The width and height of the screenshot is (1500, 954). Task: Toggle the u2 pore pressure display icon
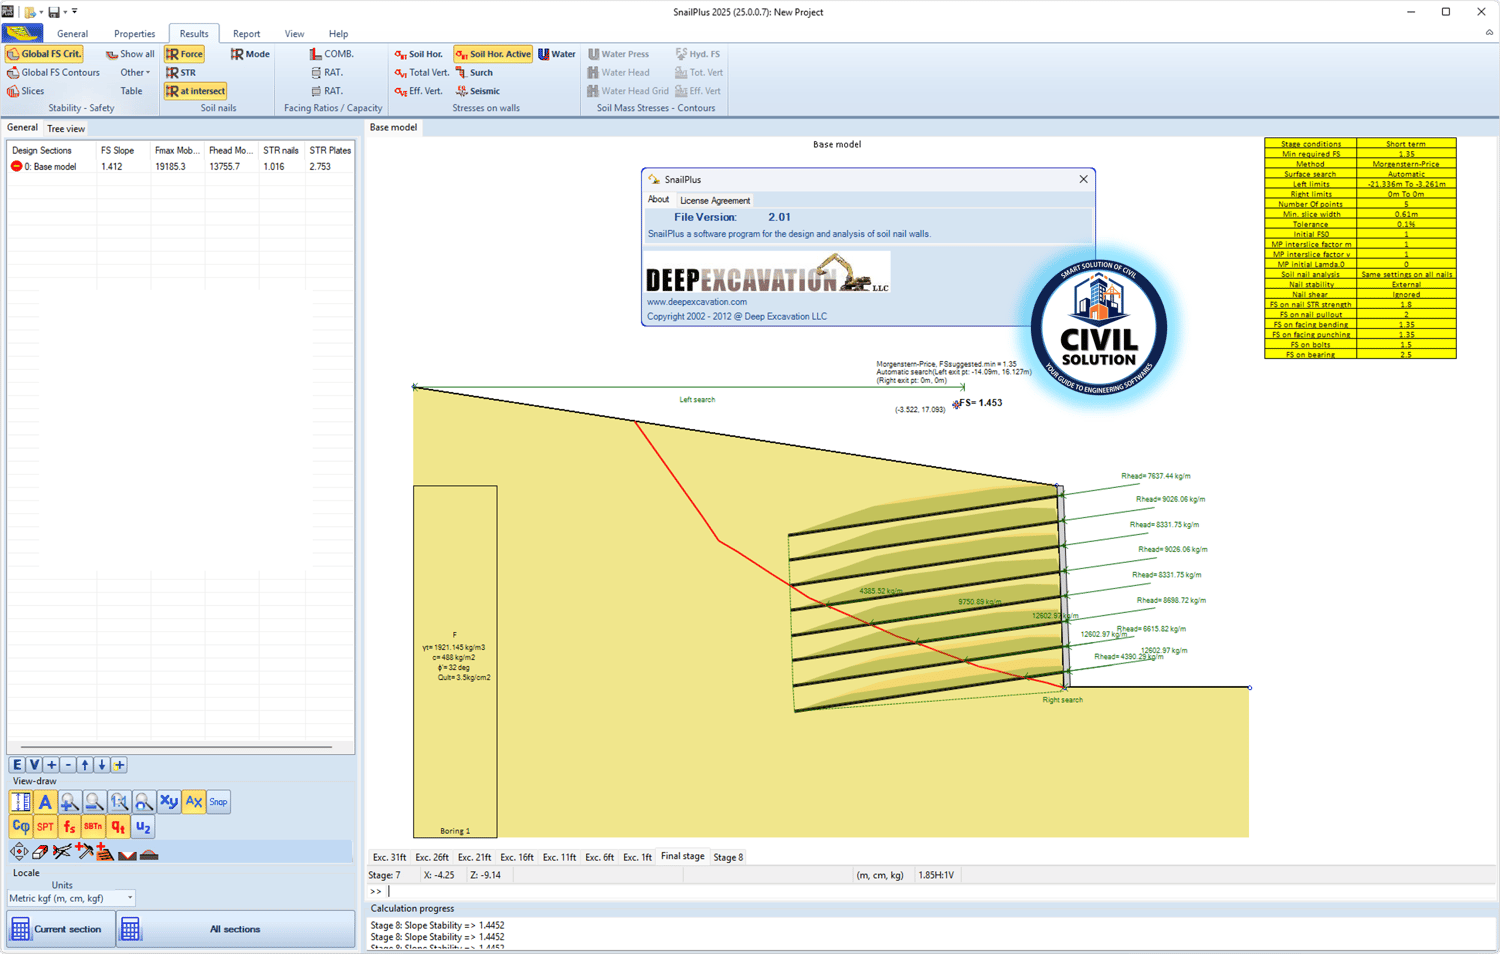[x=143, y=827]
